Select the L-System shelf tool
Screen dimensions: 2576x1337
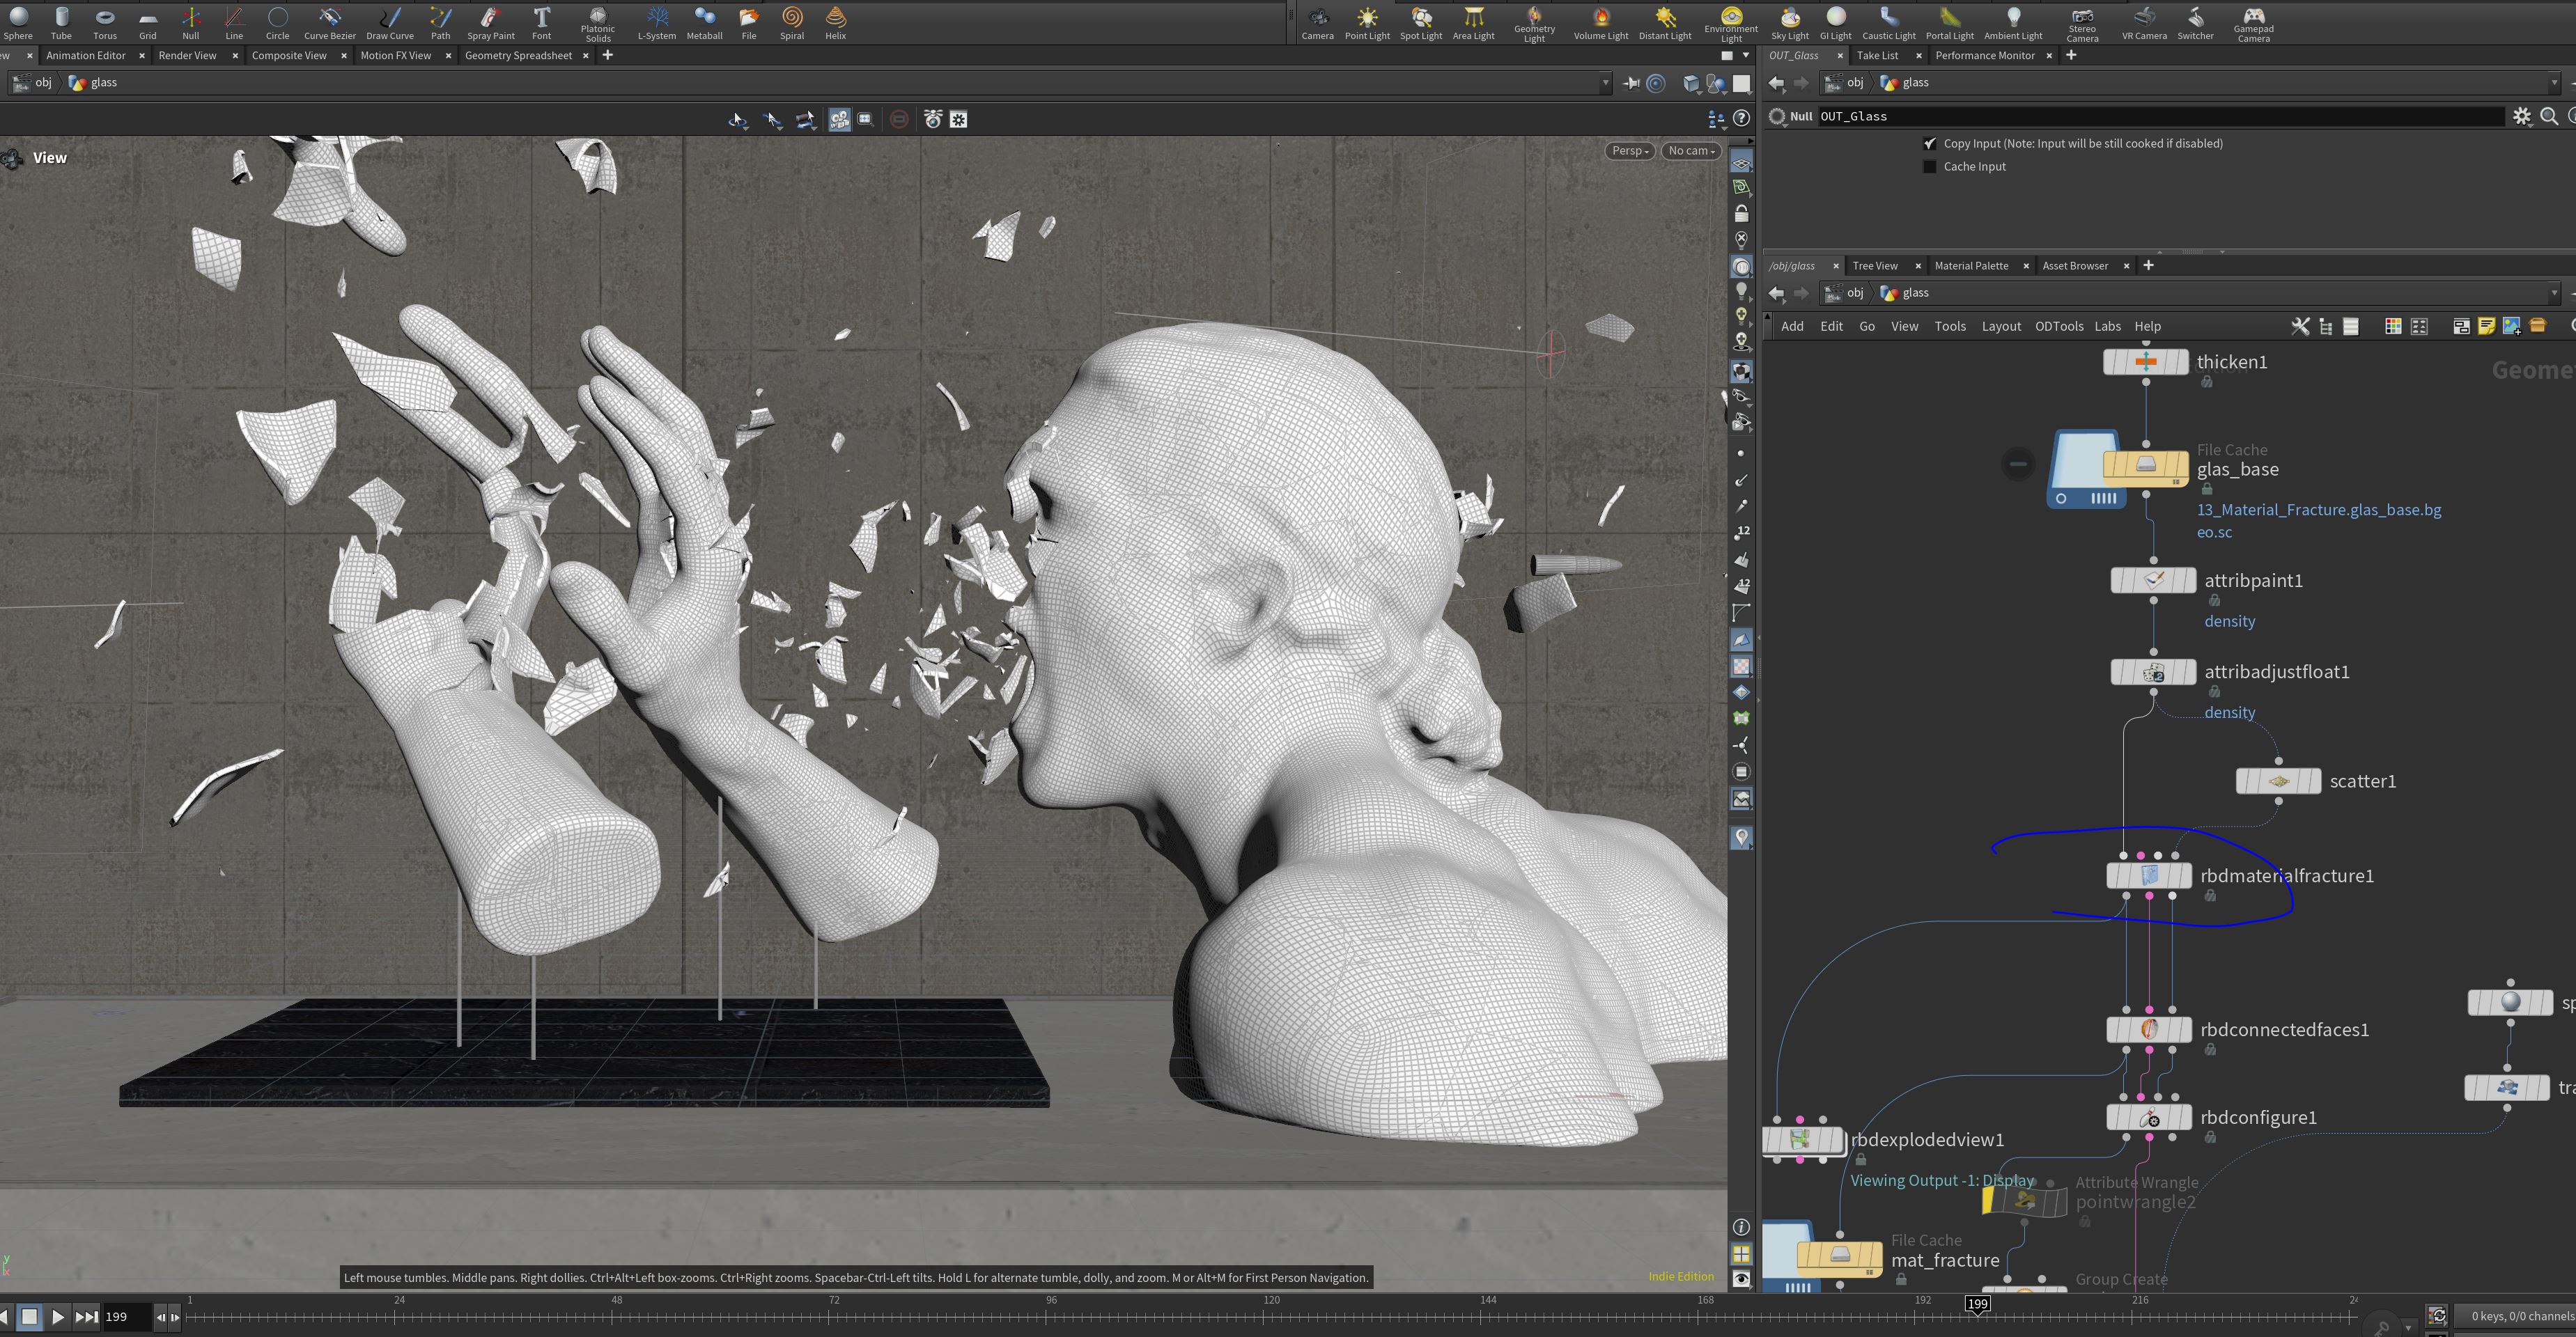656,23
